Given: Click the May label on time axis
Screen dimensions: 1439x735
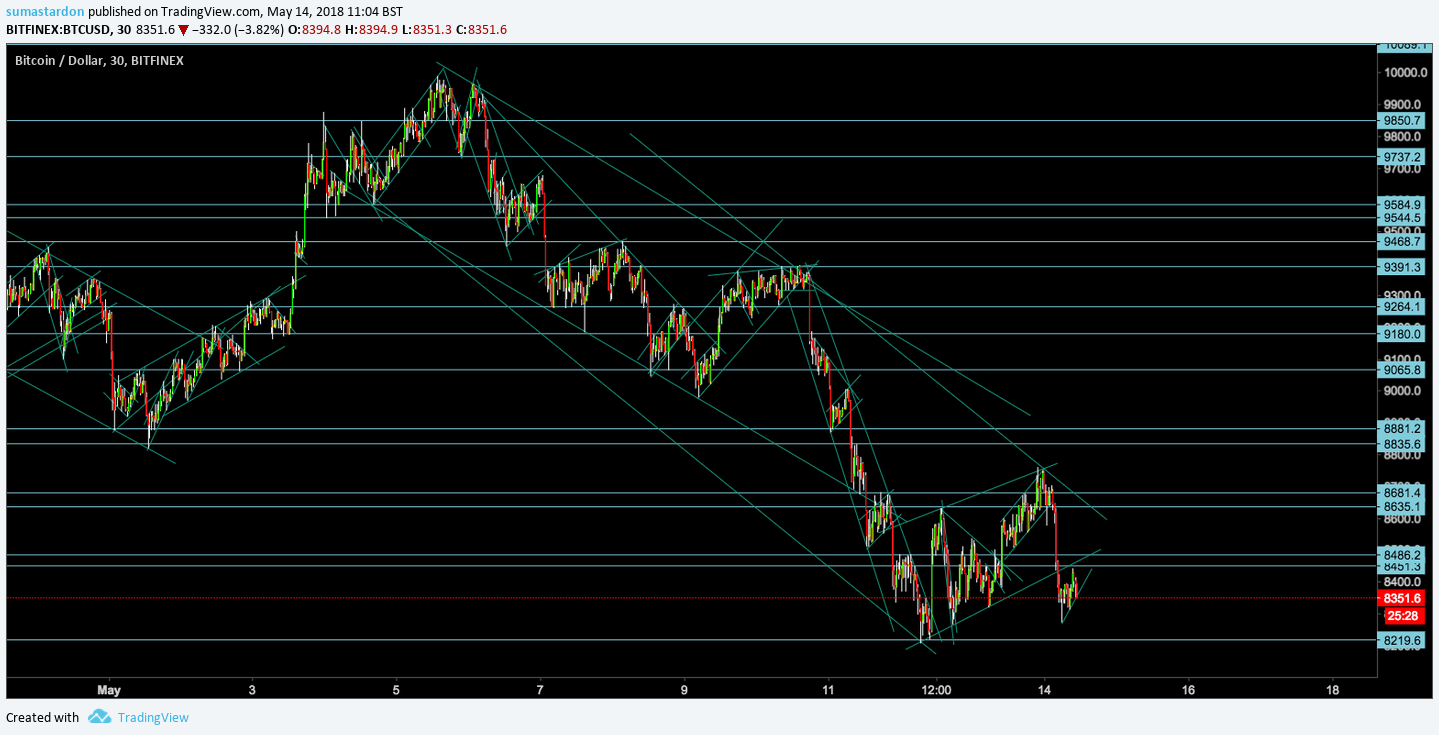Looking at the screenshot, I should tap(109, 690).
